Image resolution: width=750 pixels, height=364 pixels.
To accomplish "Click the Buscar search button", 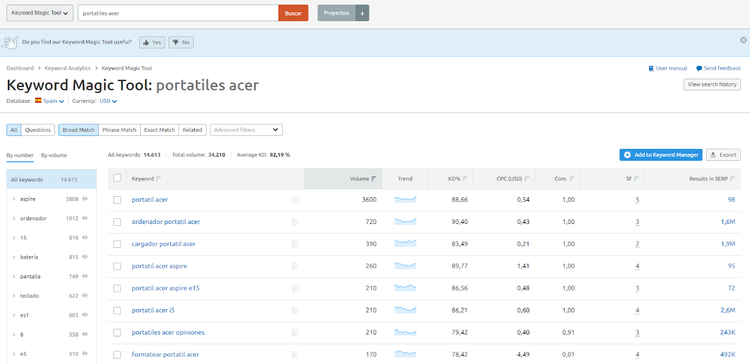I will coord(293,13).
